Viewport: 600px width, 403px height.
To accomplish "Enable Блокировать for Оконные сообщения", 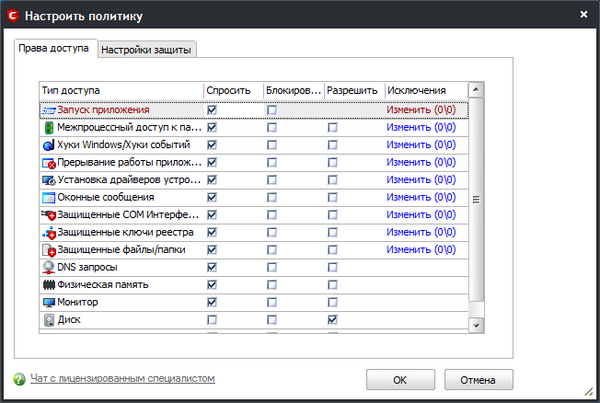I will click(x=272, y=197).
